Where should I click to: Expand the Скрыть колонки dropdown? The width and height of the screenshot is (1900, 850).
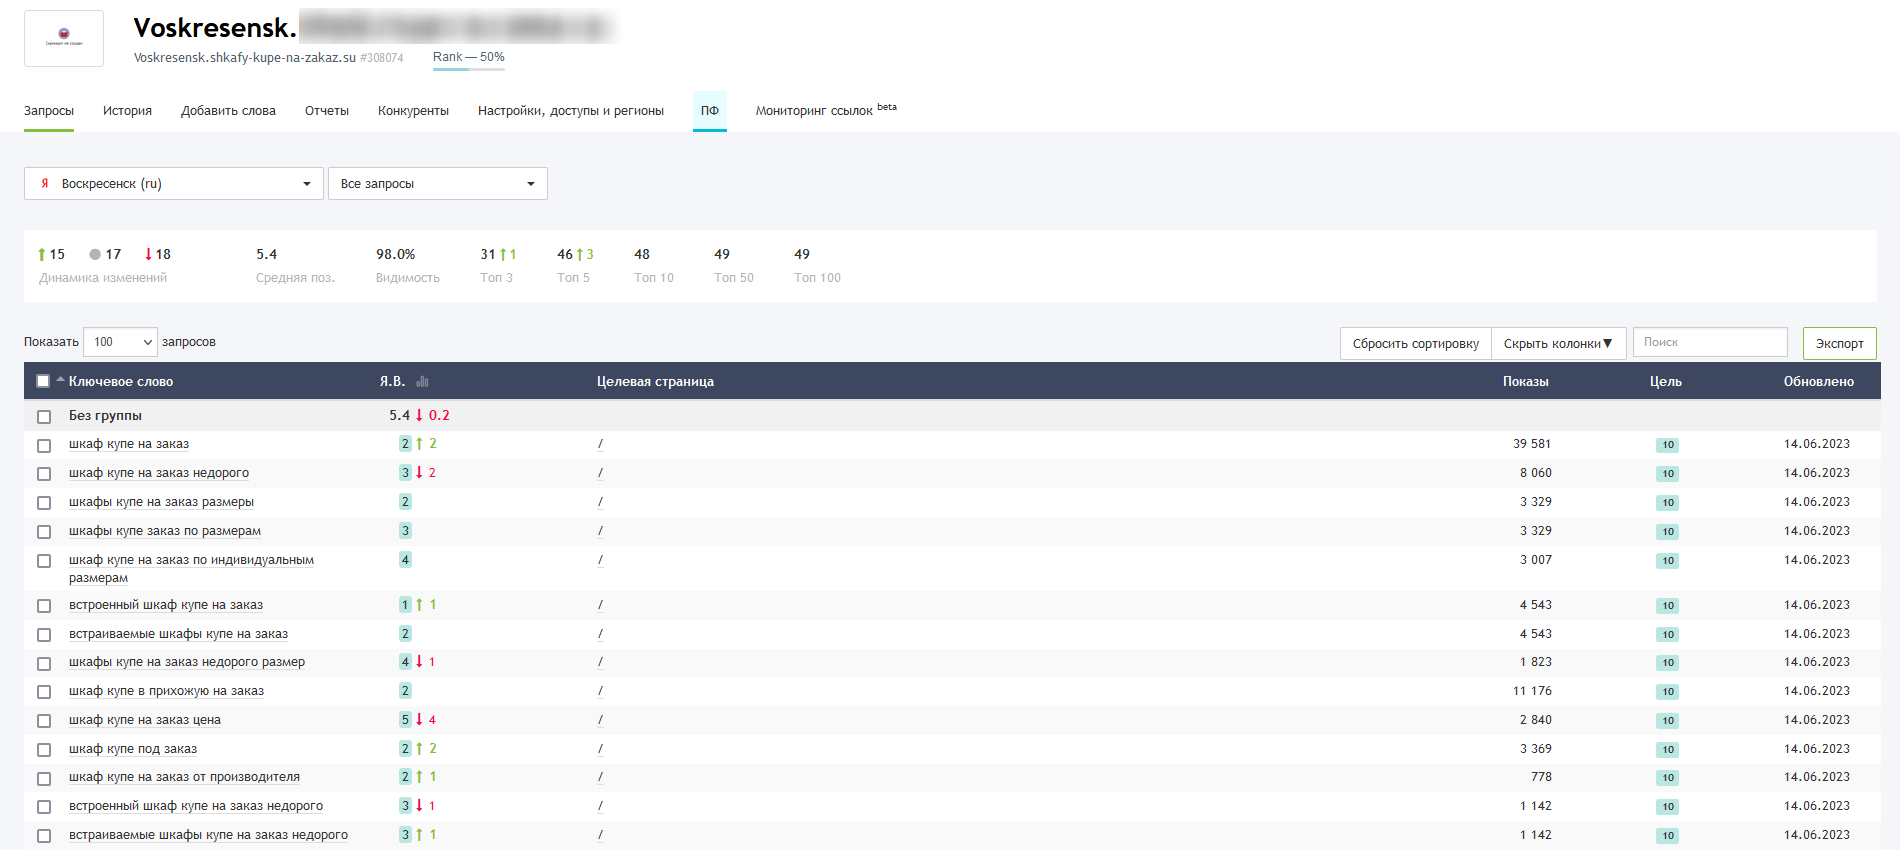(x=1558, y=343)
